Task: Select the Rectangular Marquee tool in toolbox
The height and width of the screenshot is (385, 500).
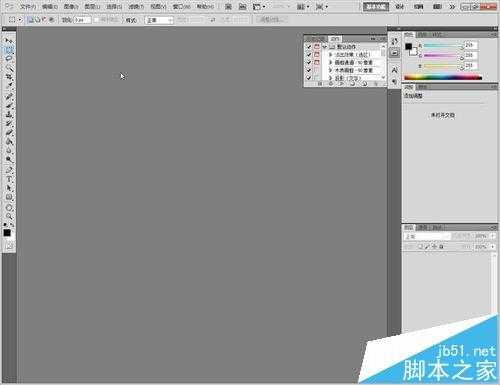Action: 9,50
